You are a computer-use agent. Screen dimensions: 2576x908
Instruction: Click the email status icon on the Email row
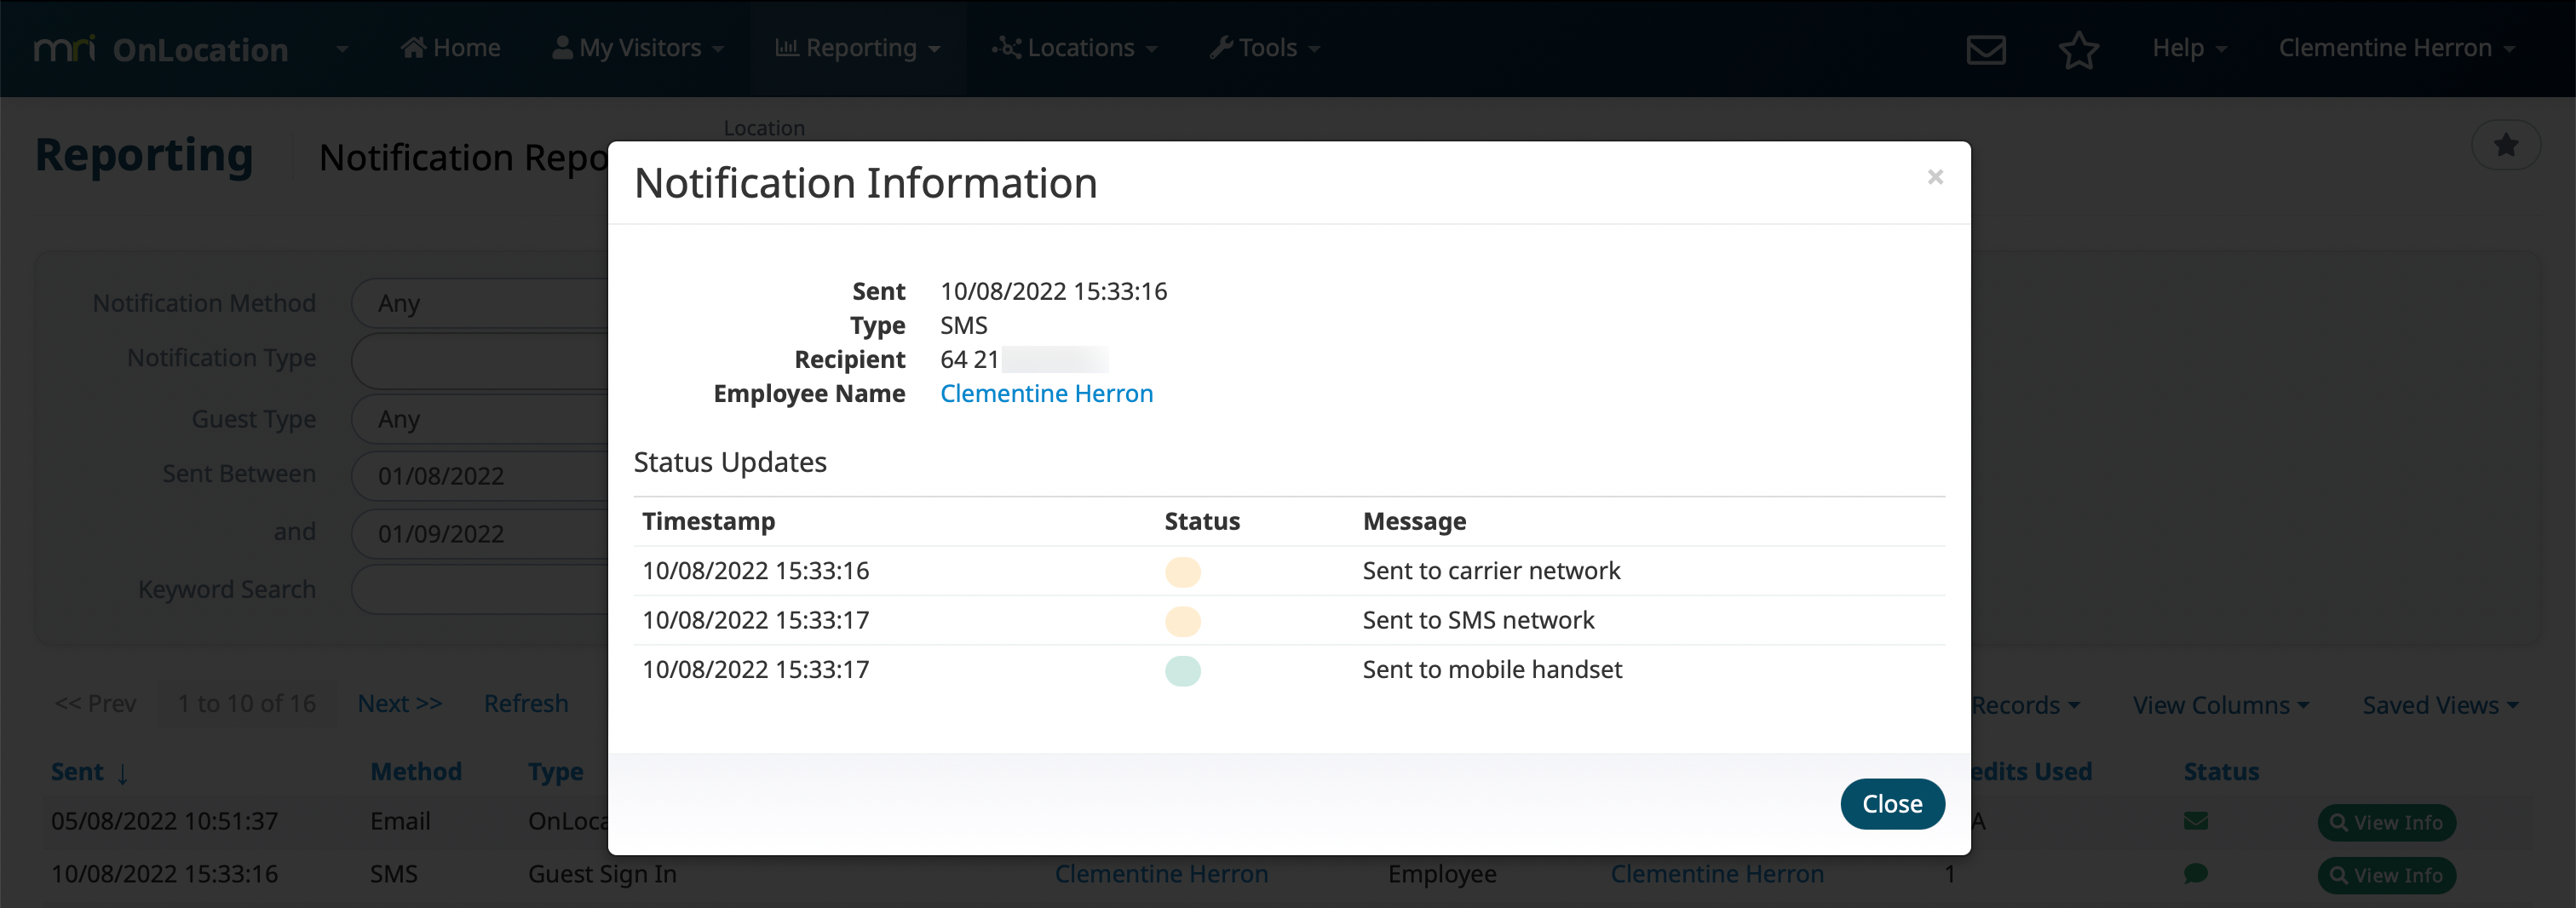point(2196,821)
